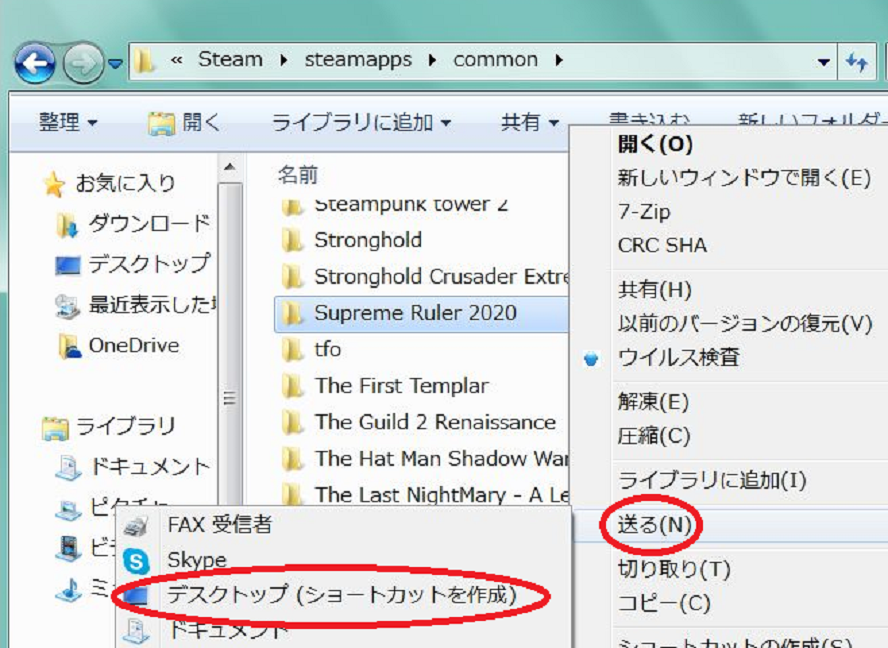Image resolution: width=888 pixels, height=648 pixels.
Task: Show hidden breadcrumb path chevron «
Action: (177, 60)
